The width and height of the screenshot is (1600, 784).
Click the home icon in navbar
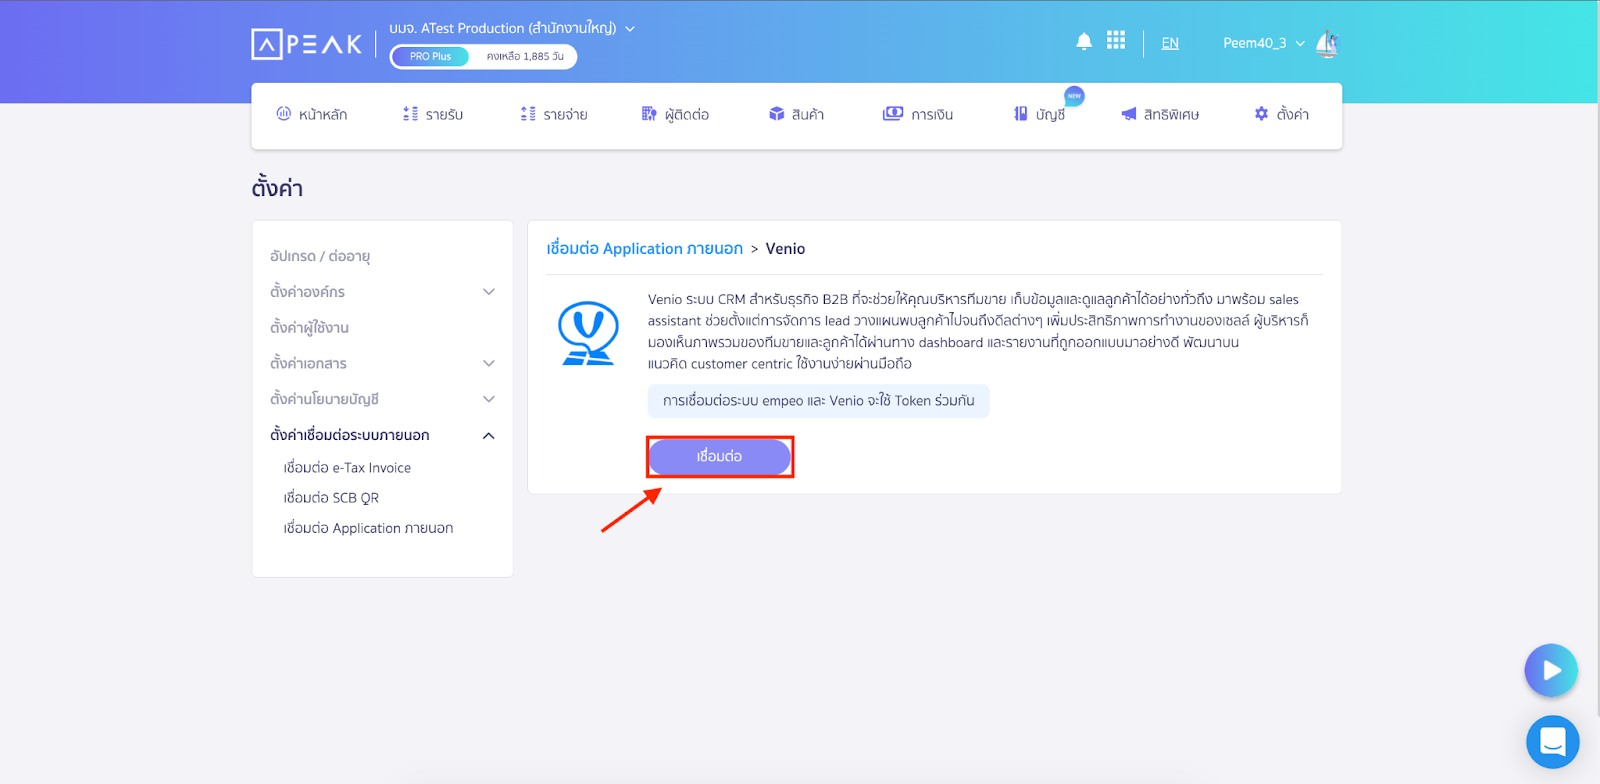(x=283, y=114)
